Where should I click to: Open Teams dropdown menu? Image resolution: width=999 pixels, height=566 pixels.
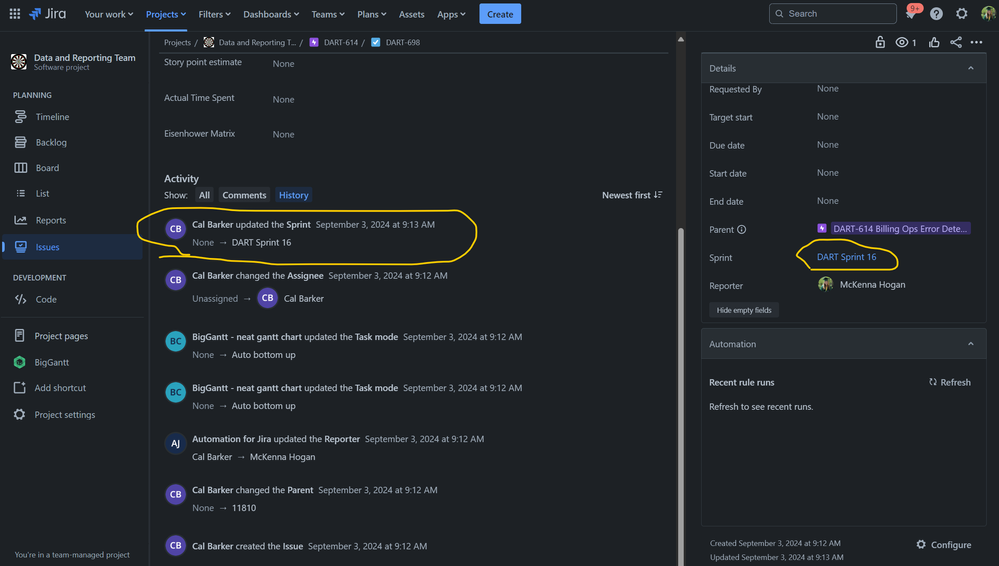pyautogui.click(x=327, y=14)
